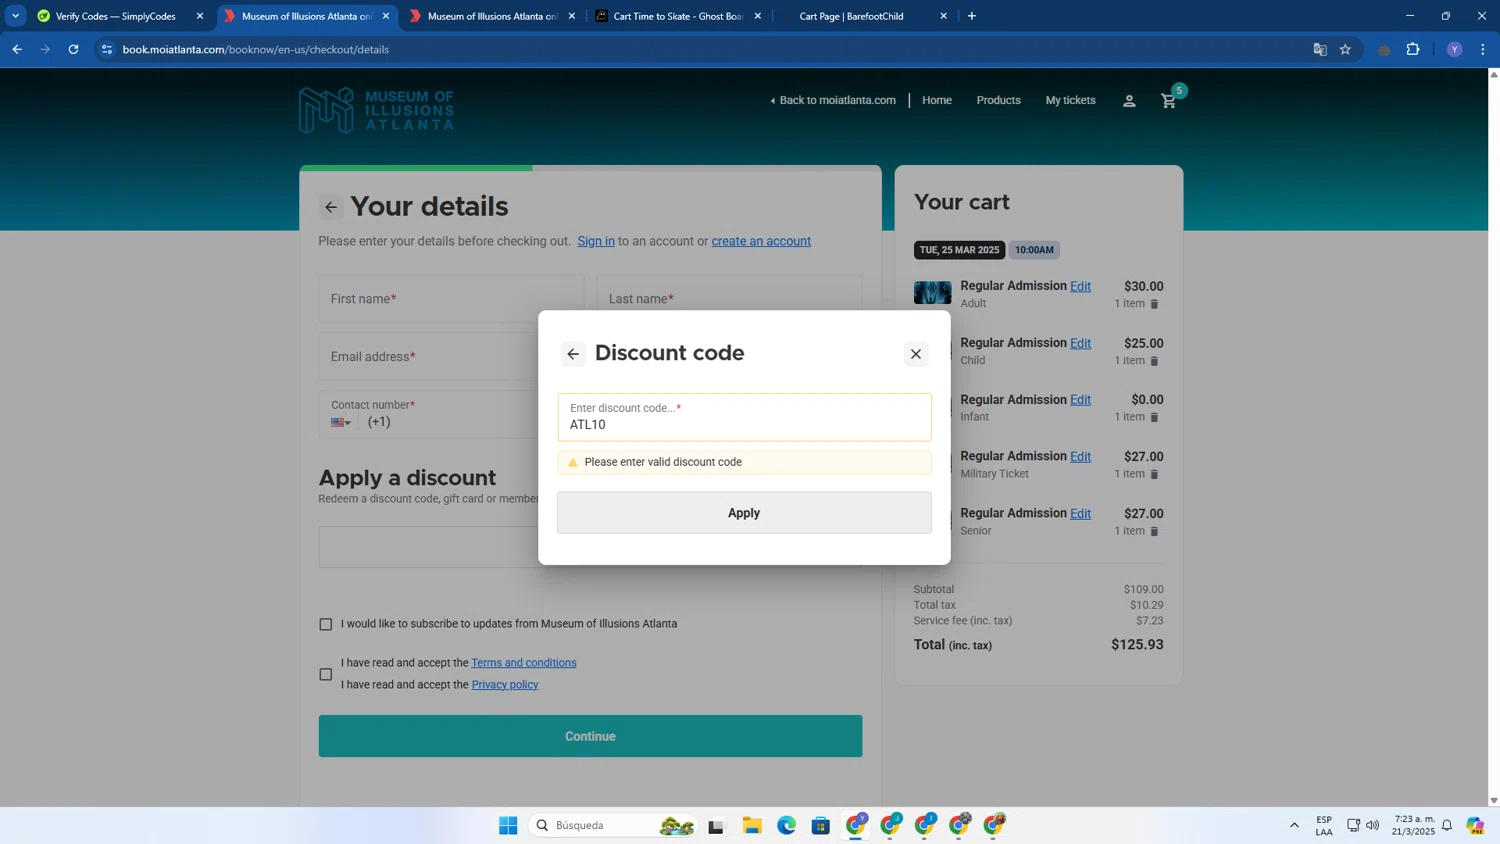Remove the Child ticket with trash icon
The height and width of the screenshot is (844, 1500).
point(1154,361)
